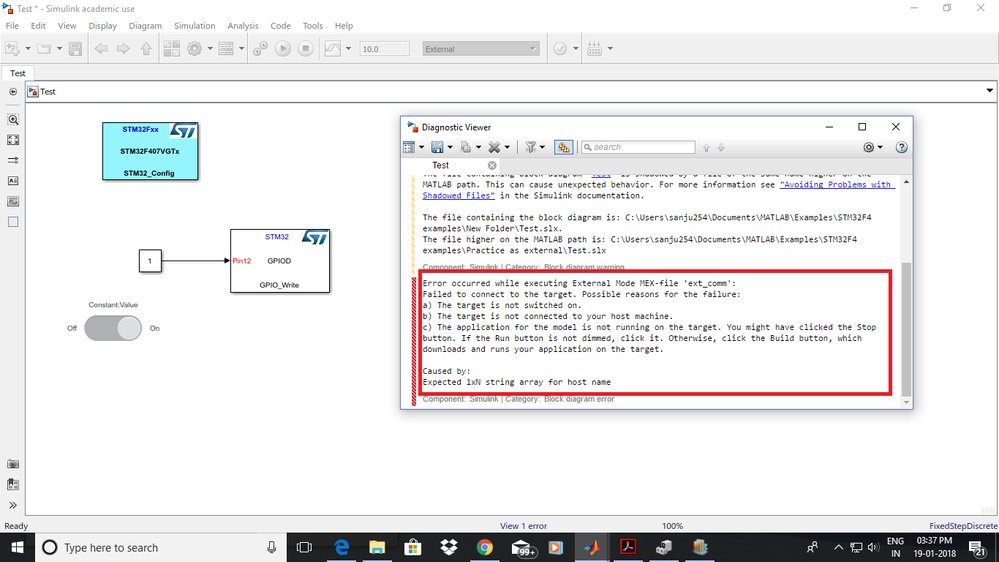The height and width of the screenshot is (562, 999).
Task: Open the Simulation menu
Action: click(x=194, y=25)
